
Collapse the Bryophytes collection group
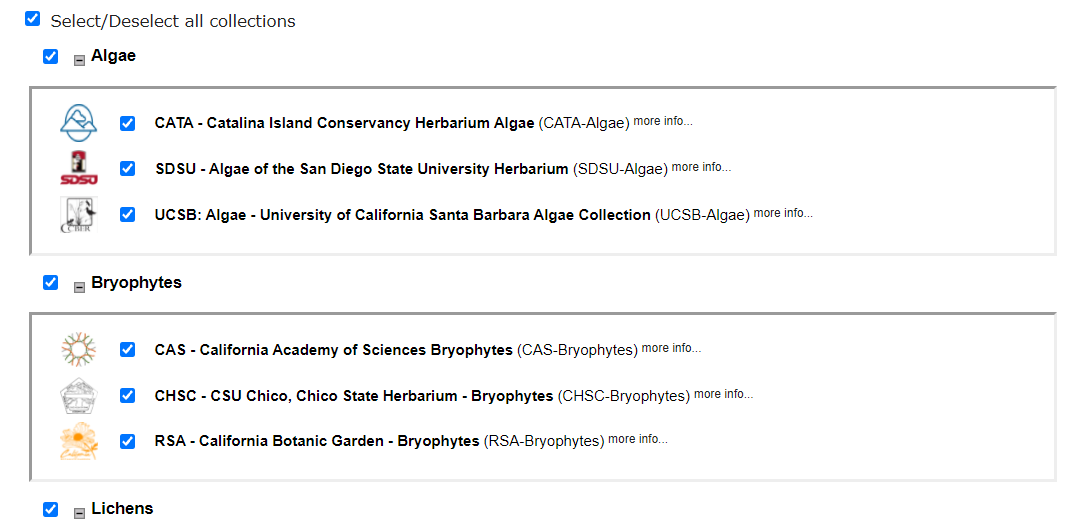click(79, 287)
